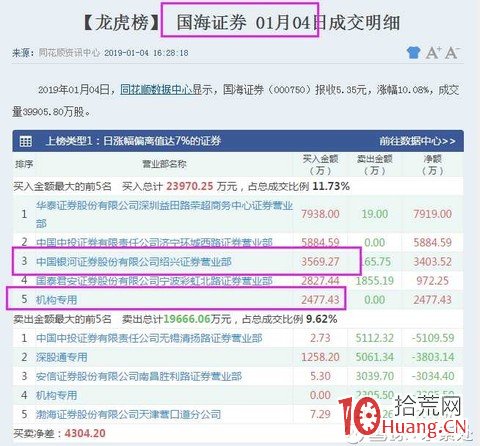Open 安信证券 南昌胜利路 branch link
The height and width of the screenshot is (446, 480).
[x=139, y=376]
